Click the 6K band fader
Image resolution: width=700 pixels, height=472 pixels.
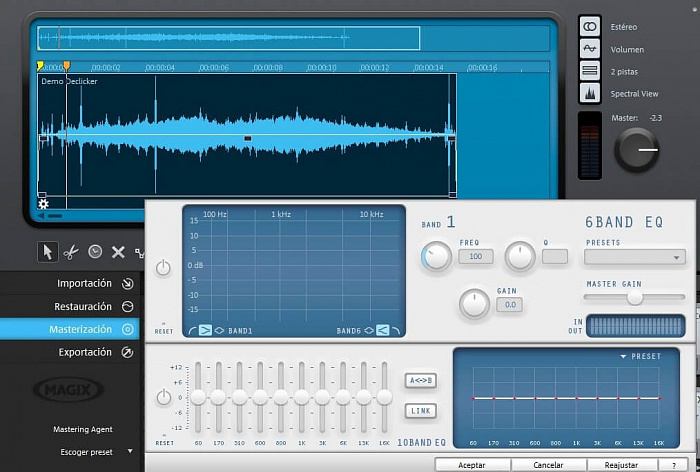pos(343,397)
